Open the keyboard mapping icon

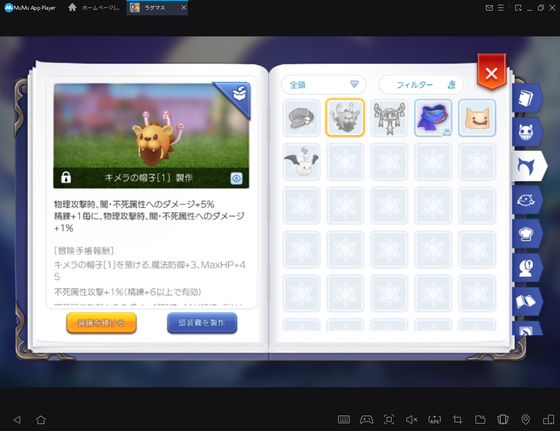point(344,420)
